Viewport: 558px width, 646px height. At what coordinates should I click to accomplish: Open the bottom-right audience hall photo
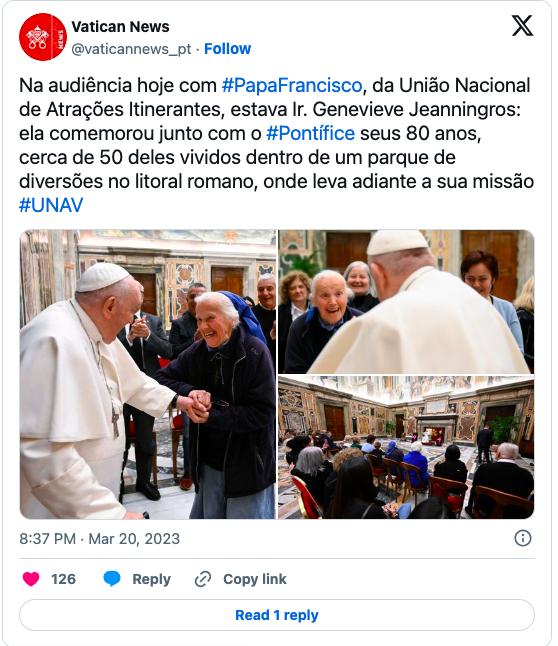point(406,447)
